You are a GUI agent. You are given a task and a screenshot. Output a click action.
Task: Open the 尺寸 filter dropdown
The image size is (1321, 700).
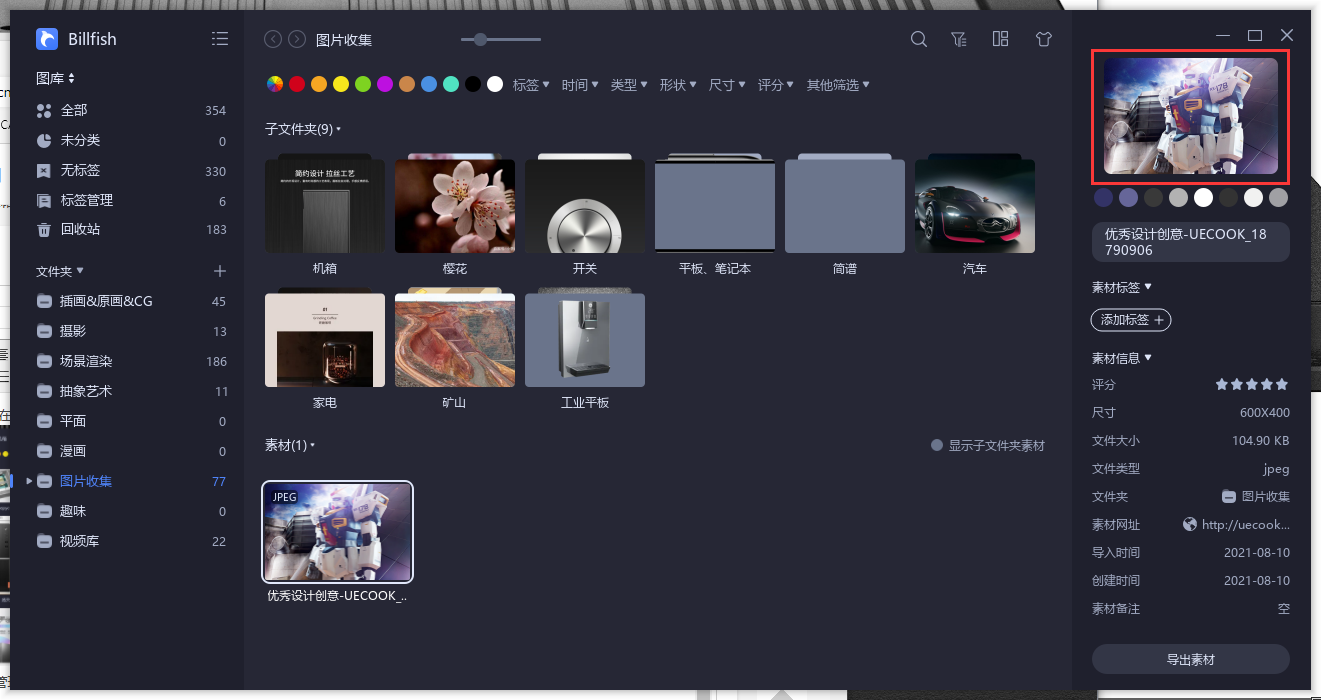pos(727,85)
